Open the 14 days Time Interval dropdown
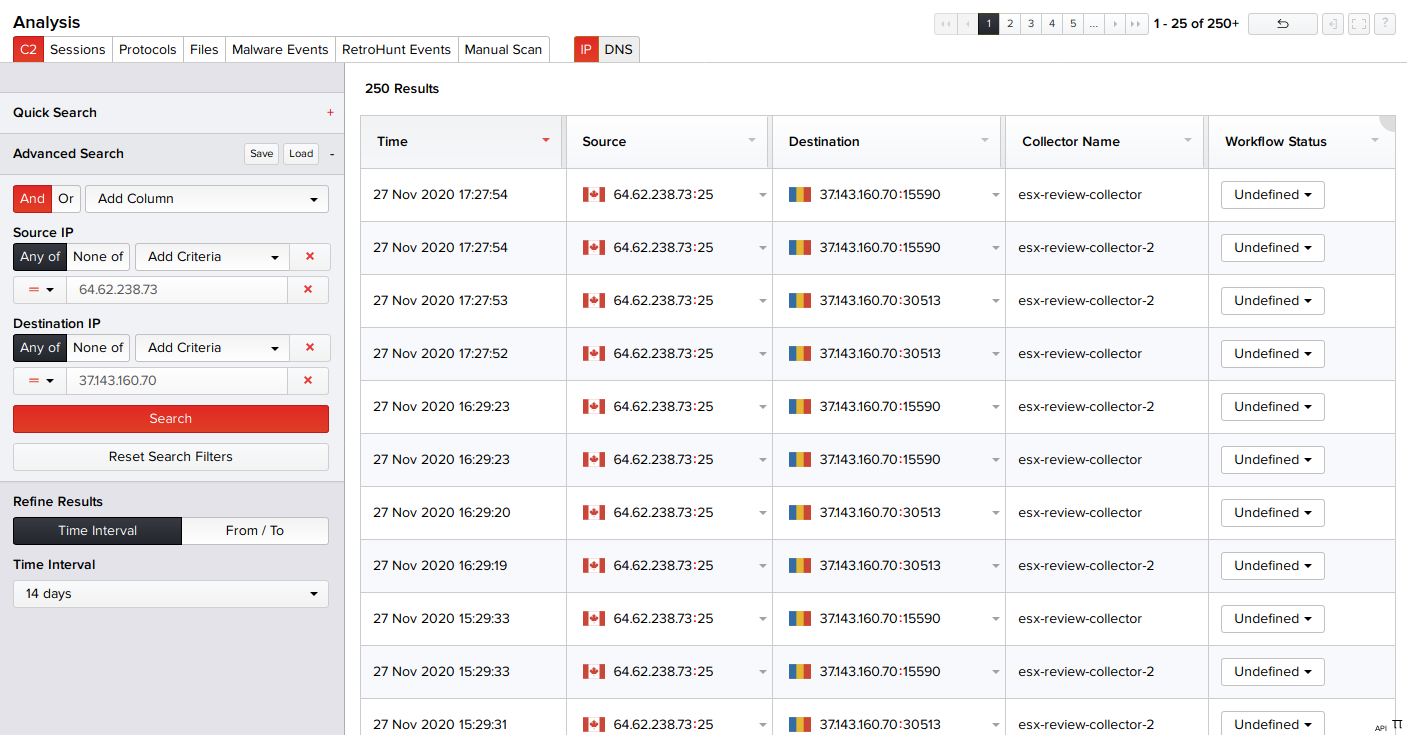Viewport: 1407px width, 735px height. pyautogui.click(x=171, y=594)
